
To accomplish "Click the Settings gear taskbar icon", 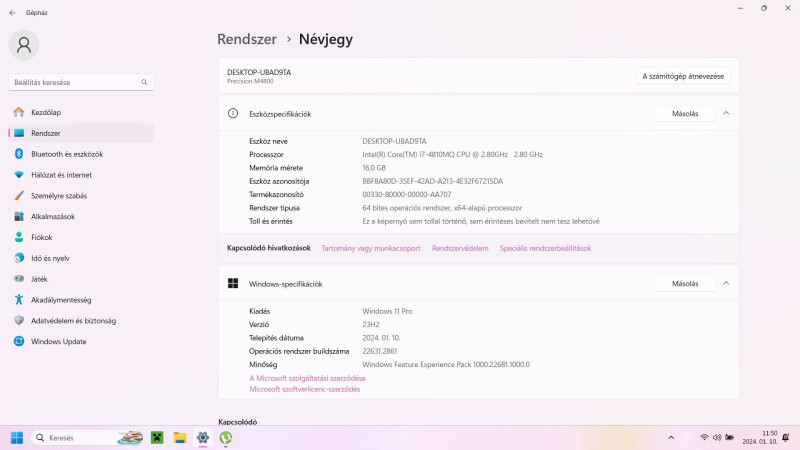I will 203,438.
